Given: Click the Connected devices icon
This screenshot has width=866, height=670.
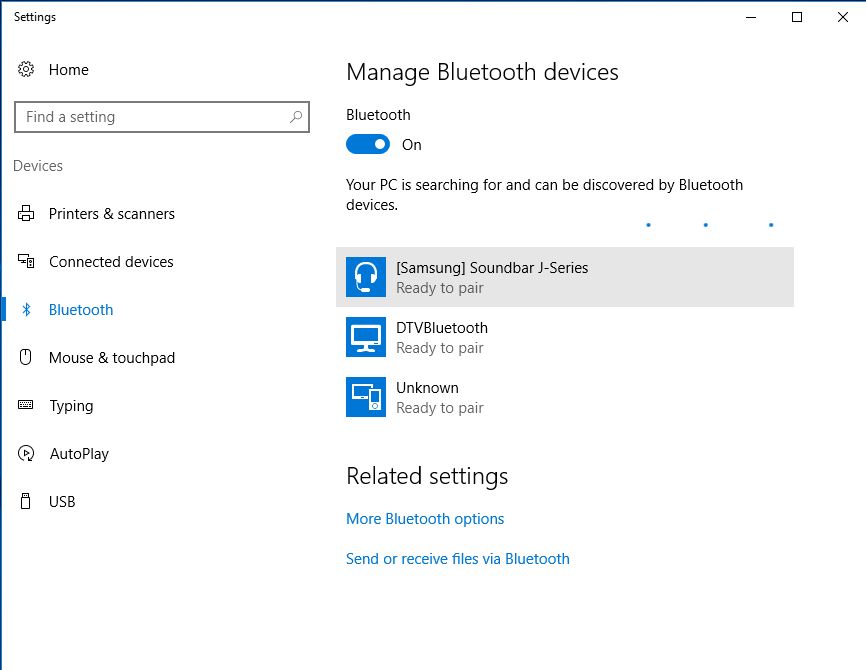Looking at the screenshot, I should coord(26,262).
